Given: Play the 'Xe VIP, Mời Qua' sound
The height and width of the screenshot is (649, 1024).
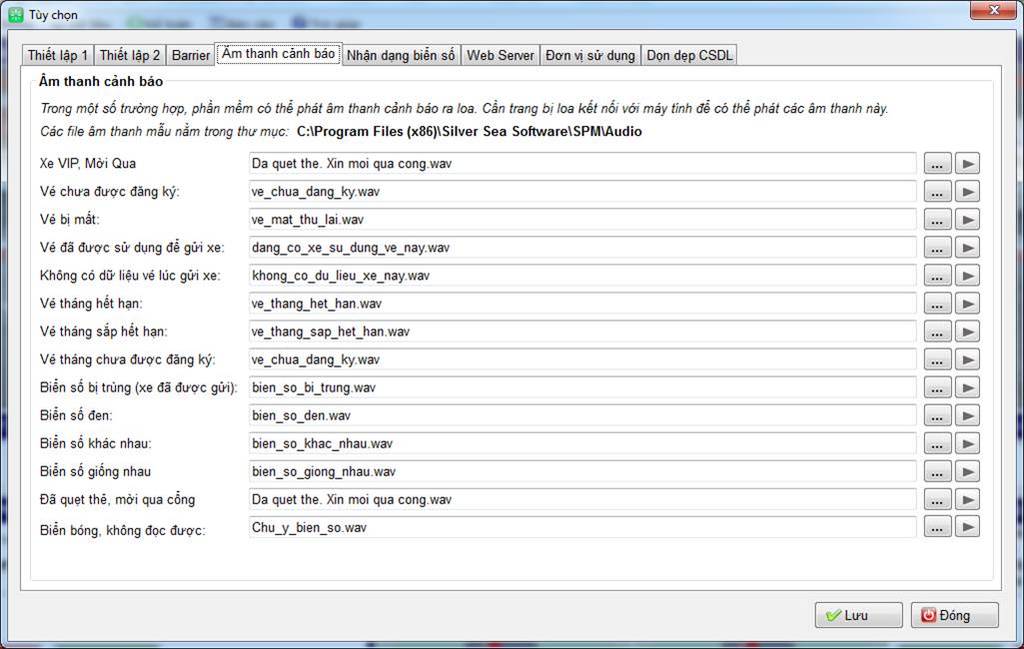Looking at the screenshot, I should coord(967,163).
